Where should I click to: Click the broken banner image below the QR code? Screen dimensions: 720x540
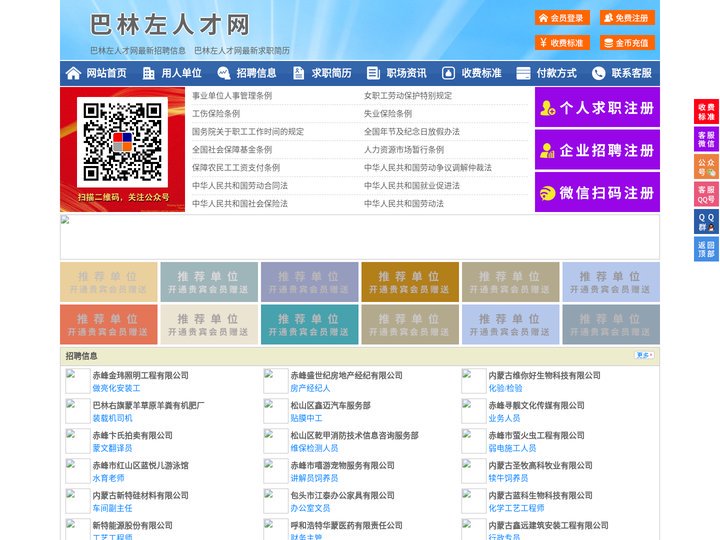[x=360, y=237]
